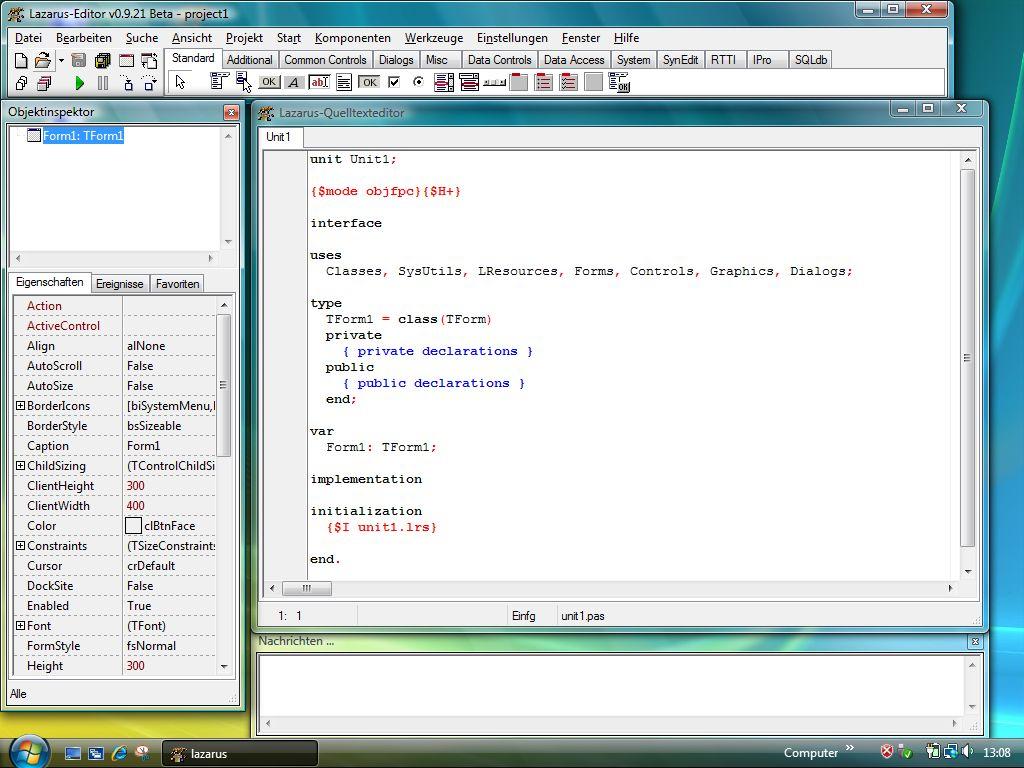Click the Caption property value Form1
This screenshot has height=768, width=1024.
tap(169, 445)
